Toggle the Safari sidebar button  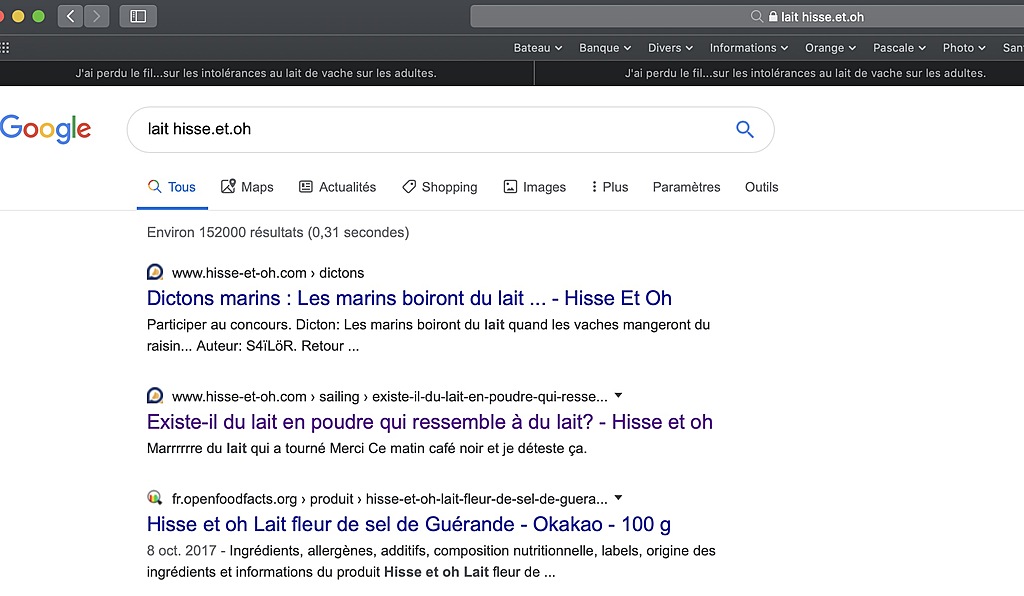138,16
